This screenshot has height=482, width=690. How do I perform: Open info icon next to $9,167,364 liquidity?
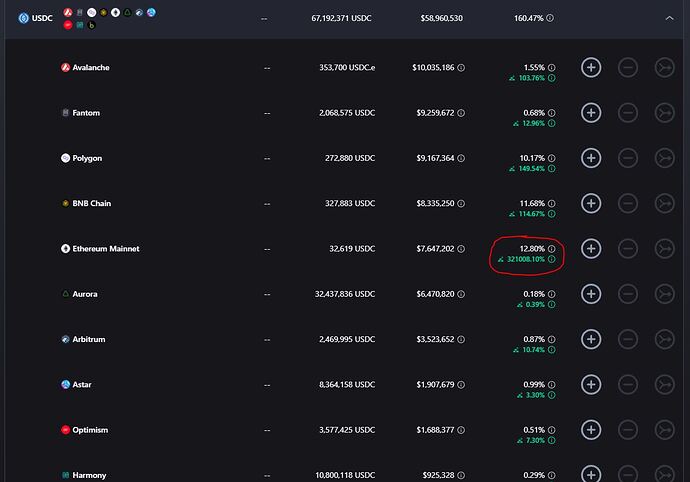[x=461, y=158]
